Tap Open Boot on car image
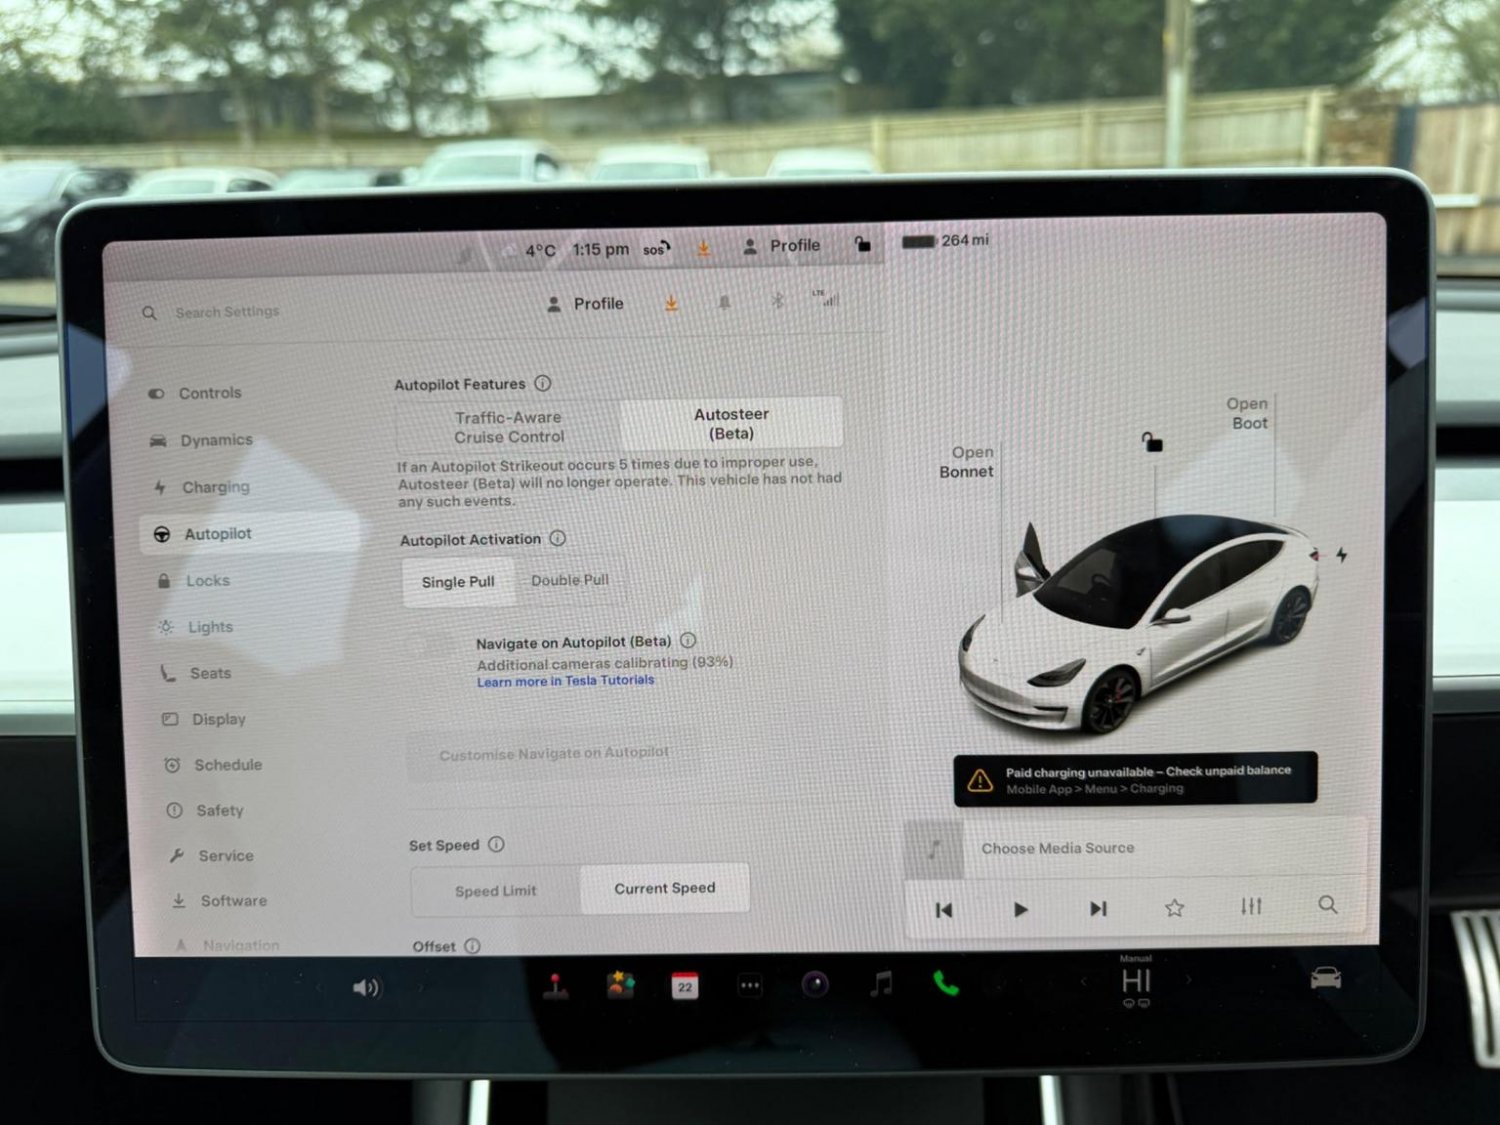This screenshot has width=1500, height=1125. (1247, 413)
